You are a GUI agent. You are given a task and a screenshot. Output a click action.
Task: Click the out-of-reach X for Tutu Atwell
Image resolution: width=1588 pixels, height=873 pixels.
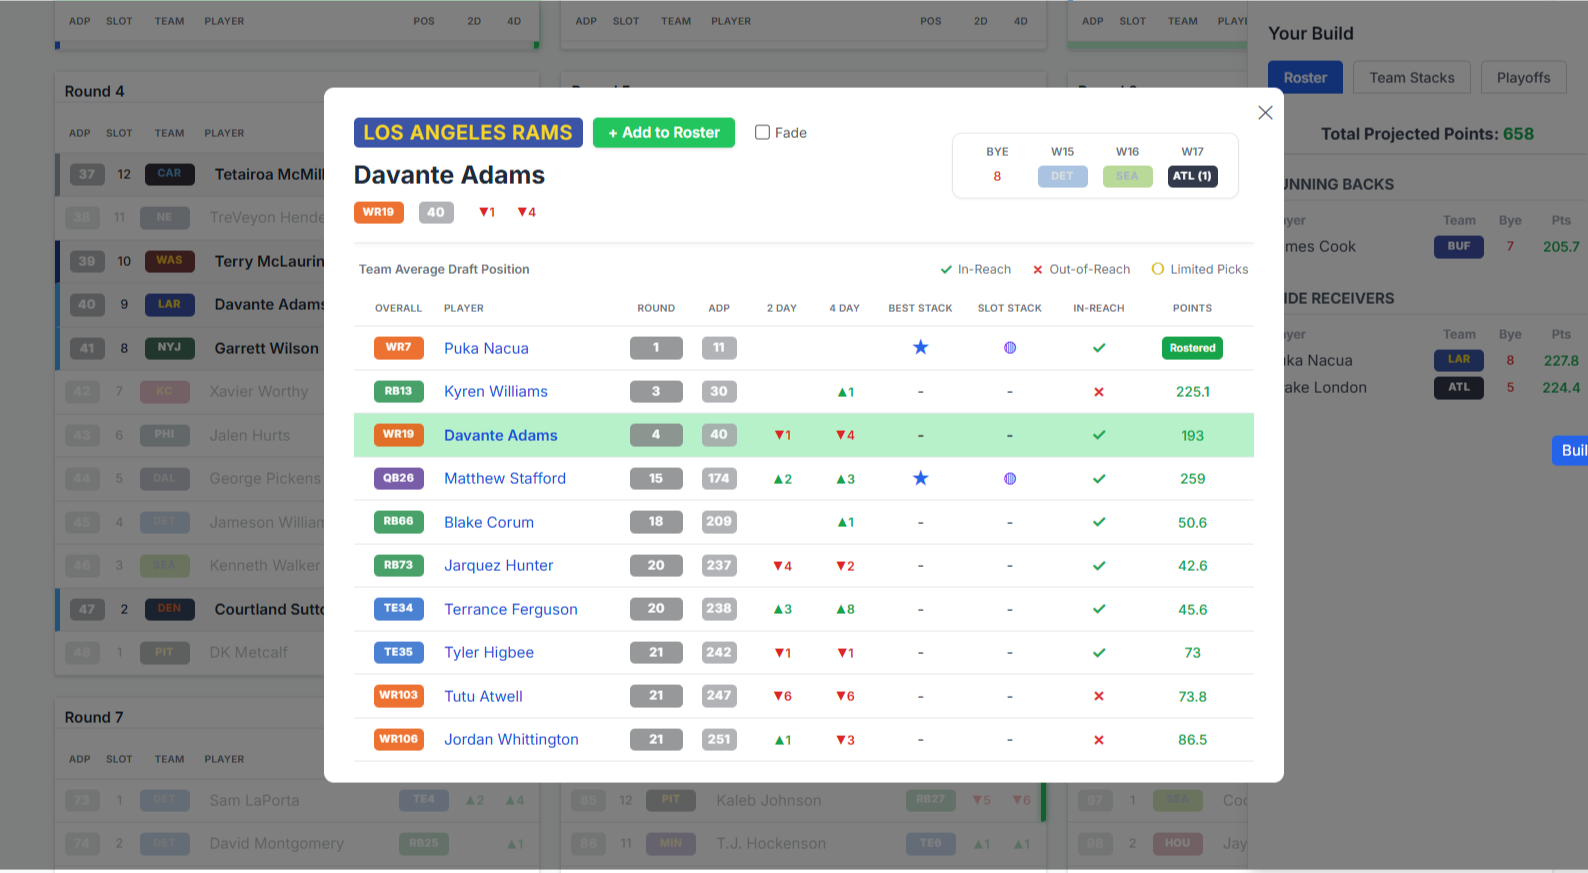[x=1098, y=696]
